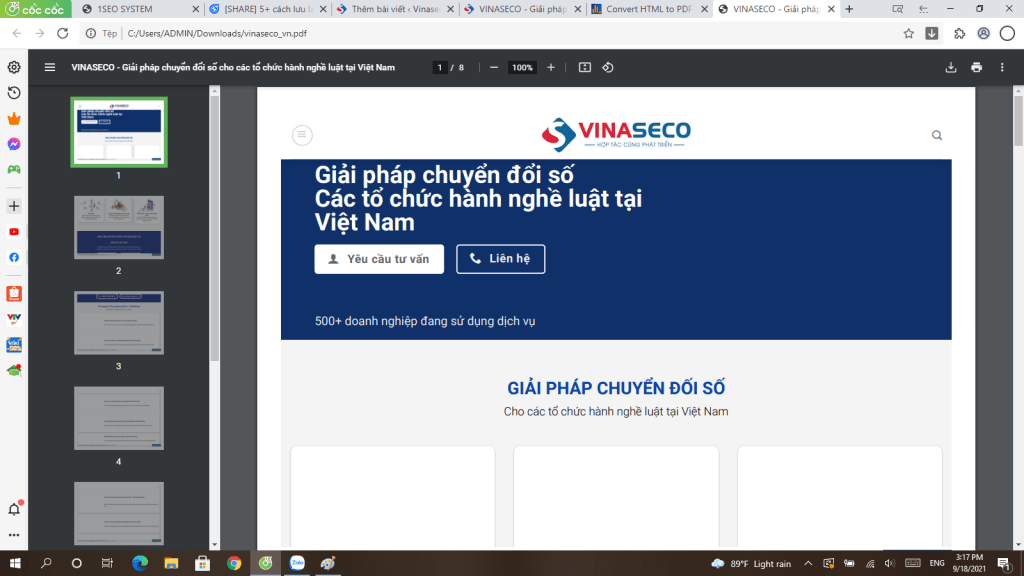This screenshot has width=1024, height=576.
Task: Click the PDF page number field
Action: 440,67
